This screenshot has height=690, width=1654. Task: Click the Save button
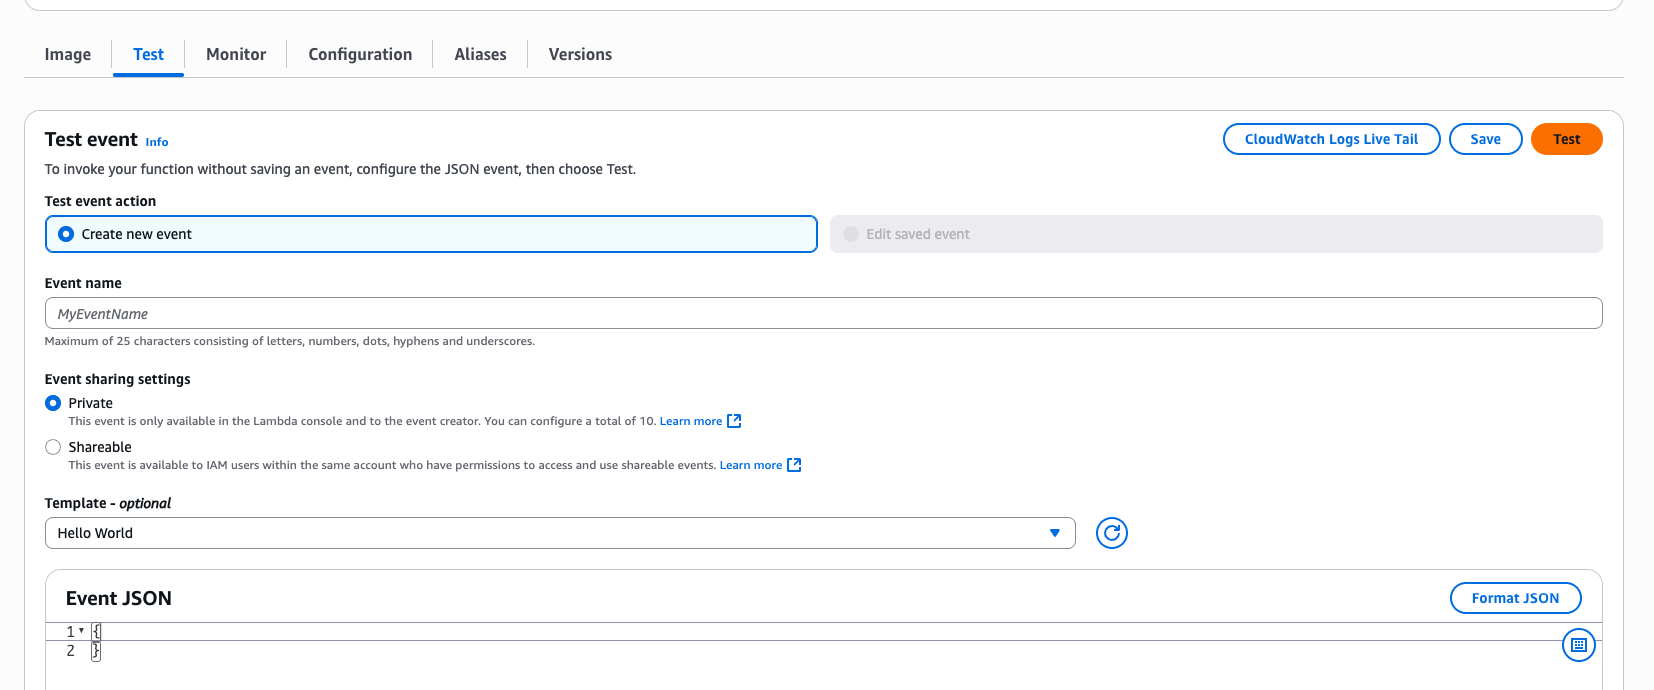pos(1485,139)
